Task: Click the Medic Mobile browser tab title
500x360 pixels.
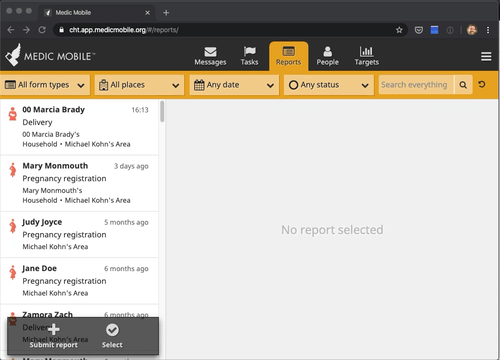Action: click(73, 13)
